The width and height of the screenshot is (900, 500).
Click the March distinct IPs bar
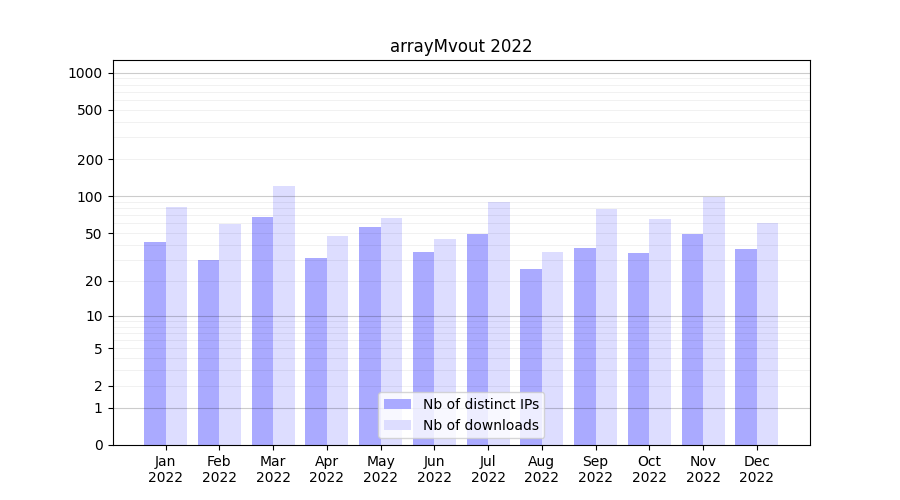262,330
